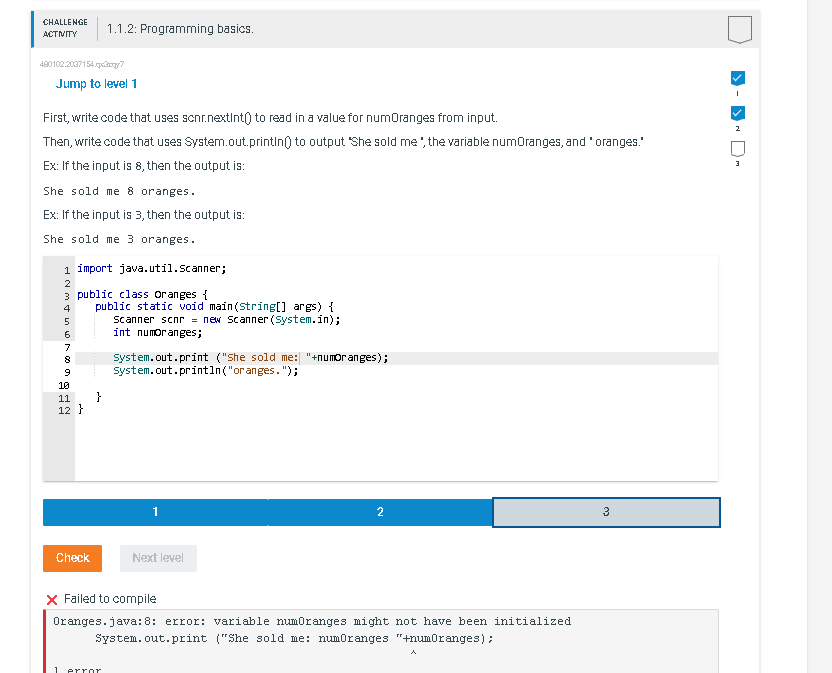Click the title 1.1.2 Programming basics
This screenshot has height=673, width=832.
click(x=185, y=29)
